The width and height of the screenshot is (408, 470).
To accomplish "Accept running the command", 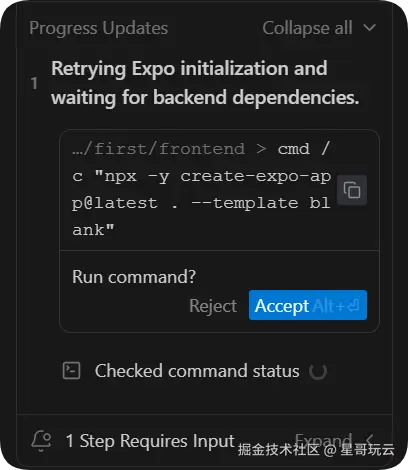I will pyautogui.click(x=308, y=305).
